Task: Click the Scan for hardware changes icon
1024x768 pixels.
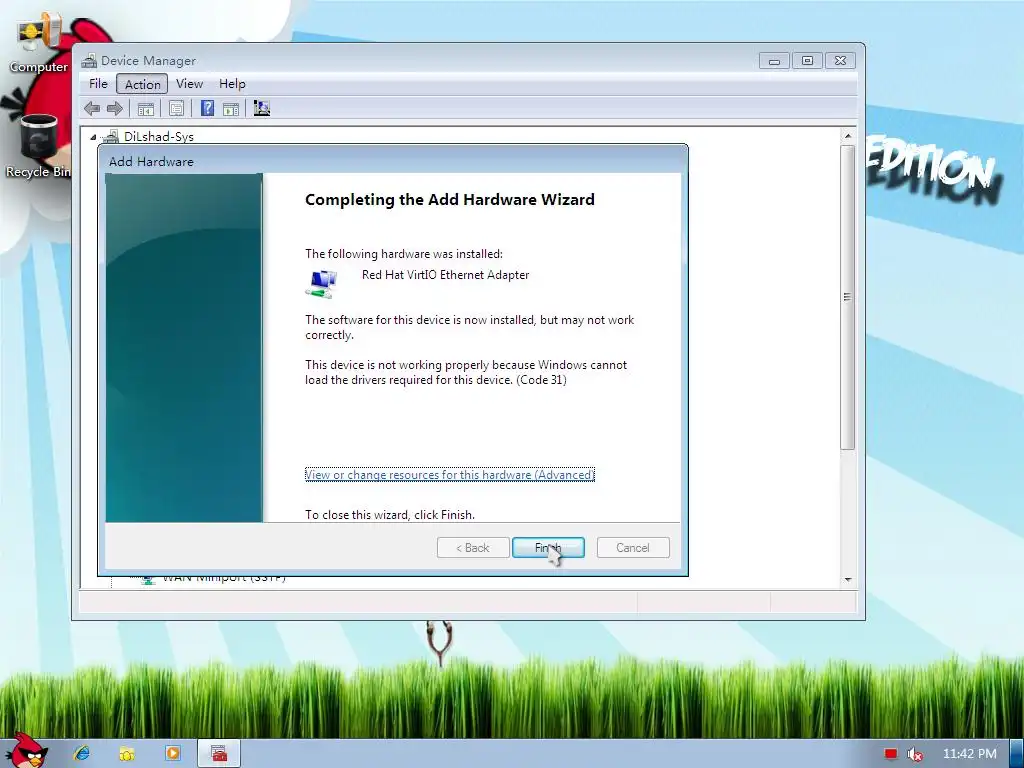Action: tap(262, 108)
